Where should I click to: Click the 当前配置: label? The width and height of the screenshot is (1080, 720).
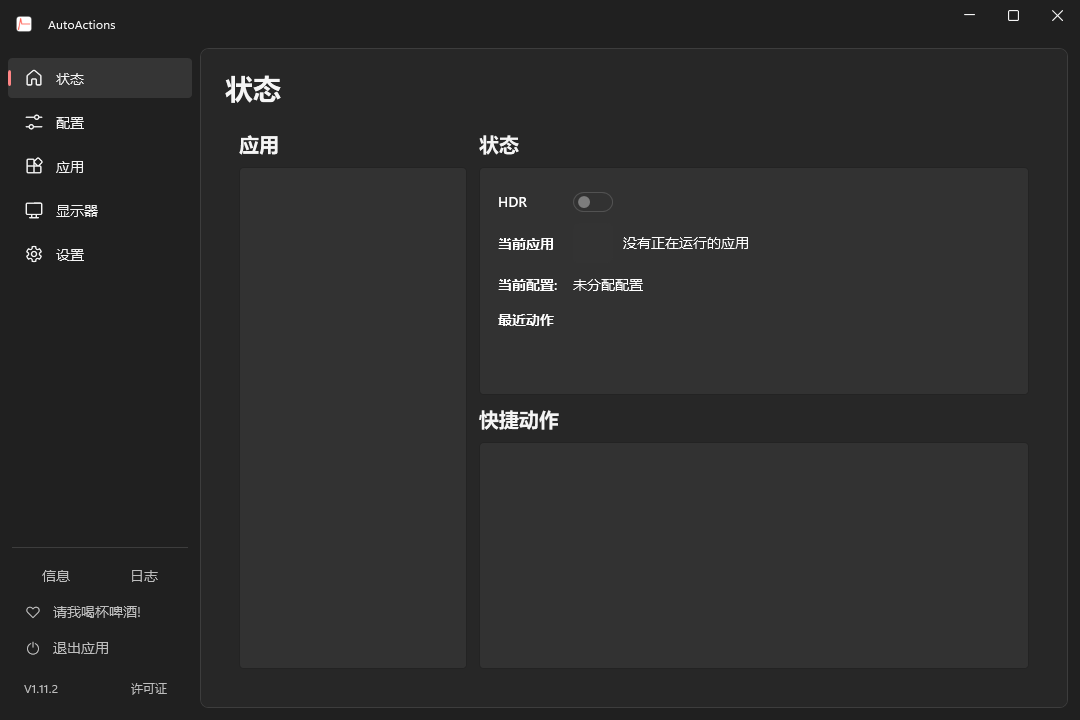click(x=528, y=285)
